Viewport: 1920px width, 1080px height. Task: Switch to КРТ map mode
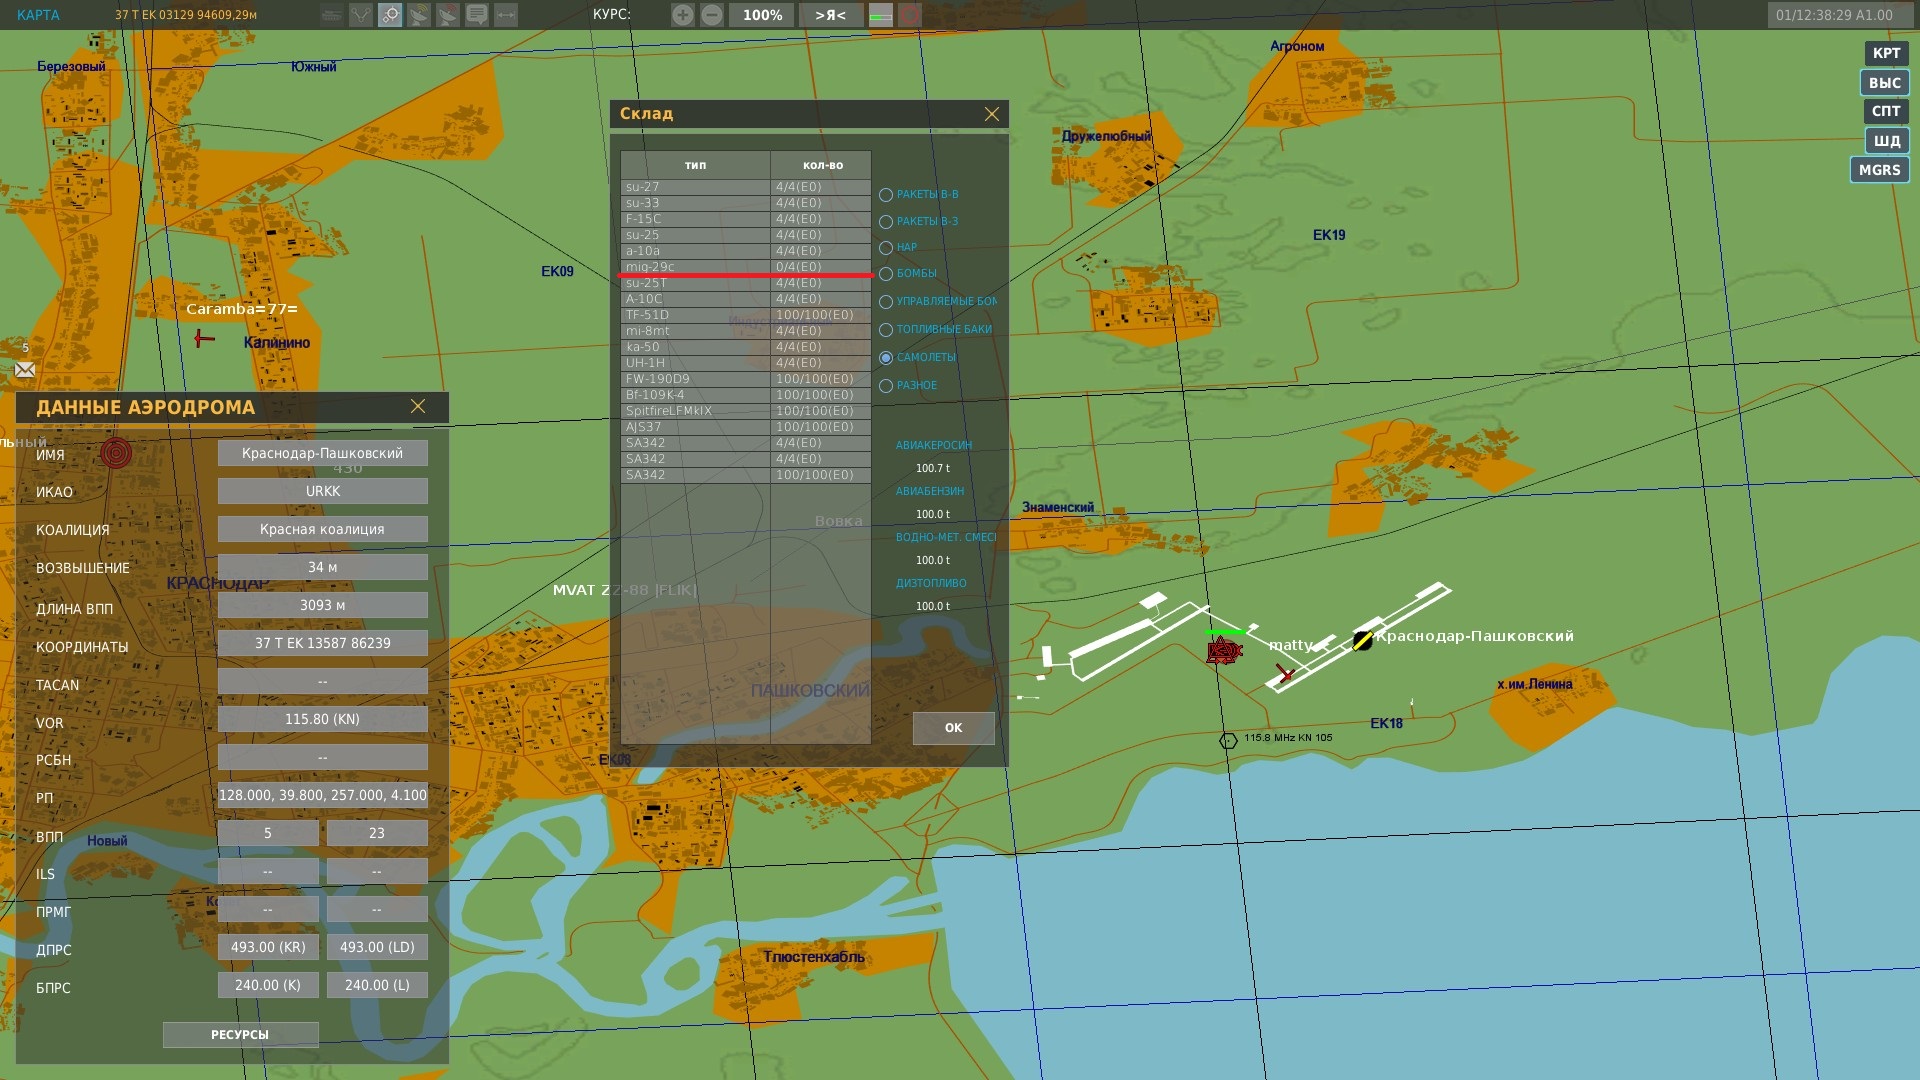point(1886,53)
